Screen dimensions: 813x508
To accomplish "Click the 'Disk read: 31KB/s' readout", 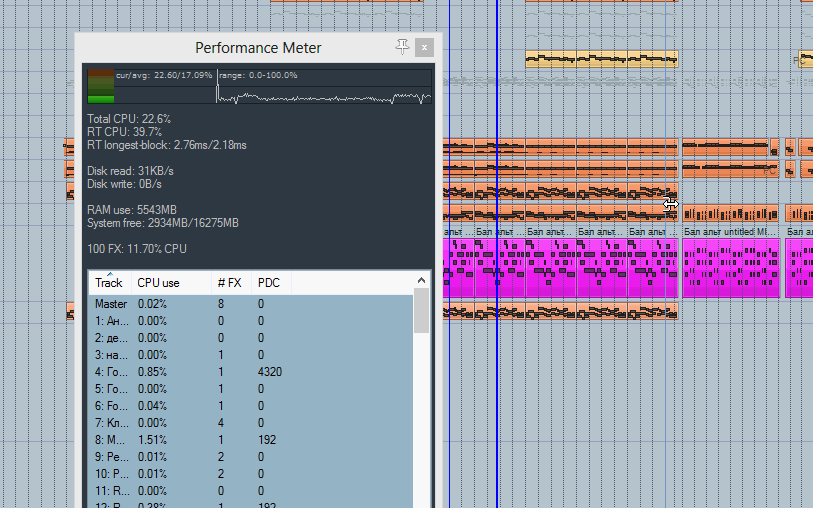I will pos(130,171).
